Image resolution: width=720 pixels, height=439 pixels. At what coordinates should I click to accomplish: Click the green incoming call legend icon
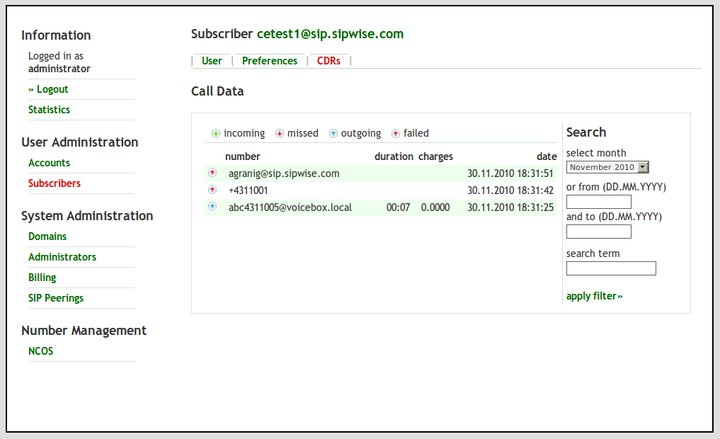pyautogui.click(x=216, y=133)
